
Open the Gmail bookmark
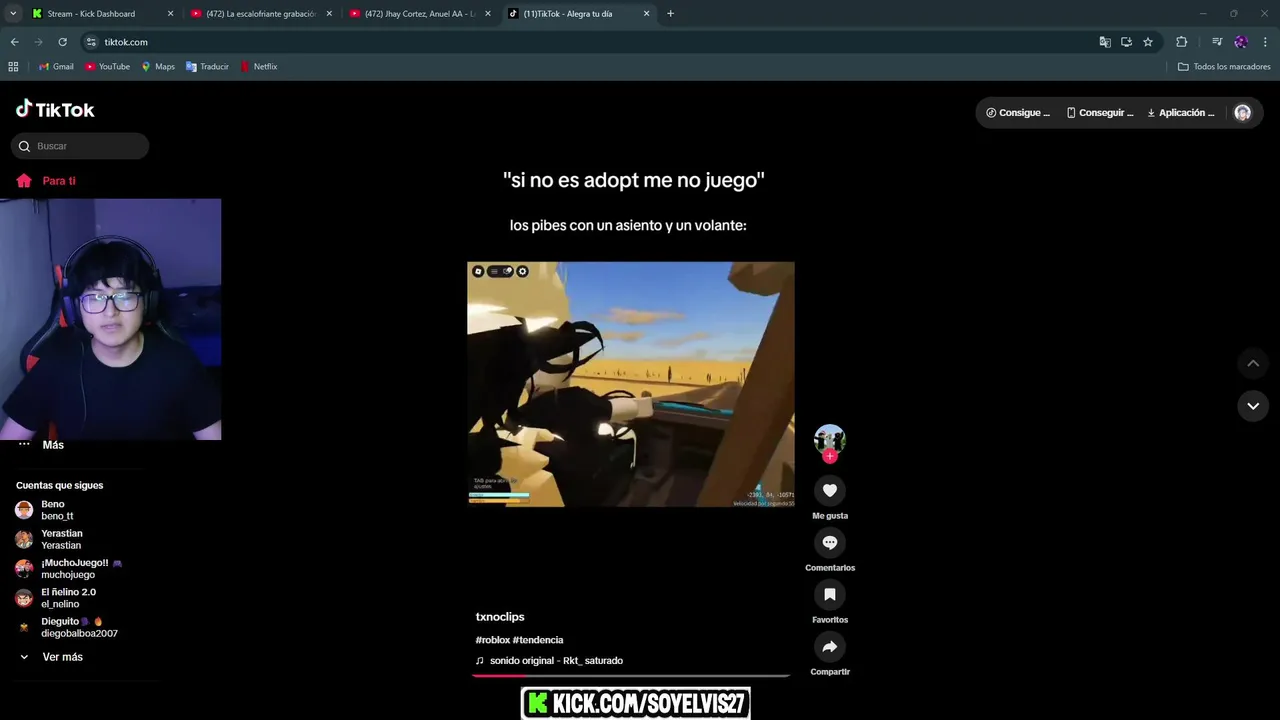(x=56, y=67)
